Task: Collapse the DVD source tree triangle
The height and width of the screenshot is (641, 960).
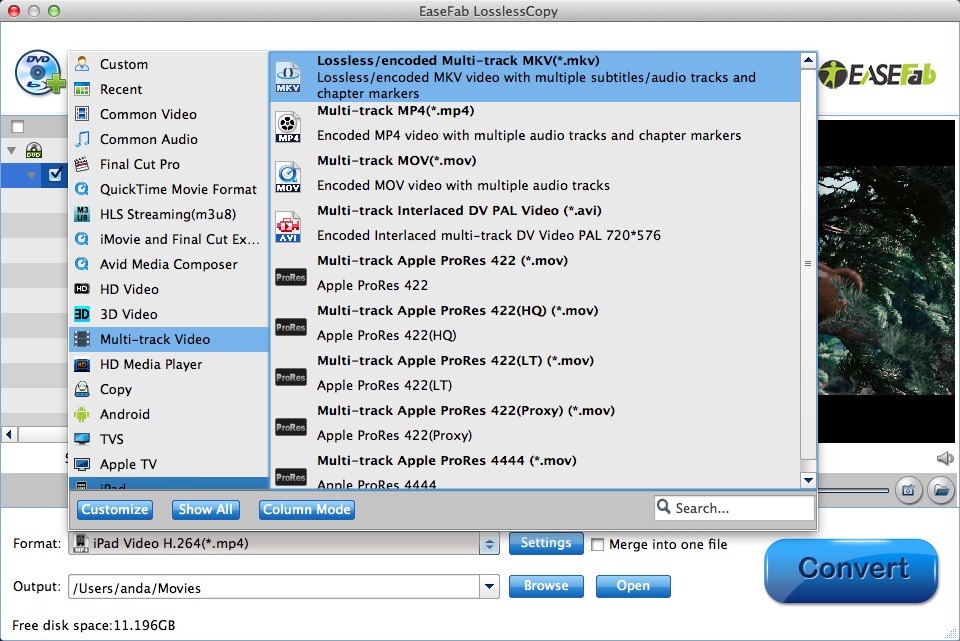Action: pos(12,150)
